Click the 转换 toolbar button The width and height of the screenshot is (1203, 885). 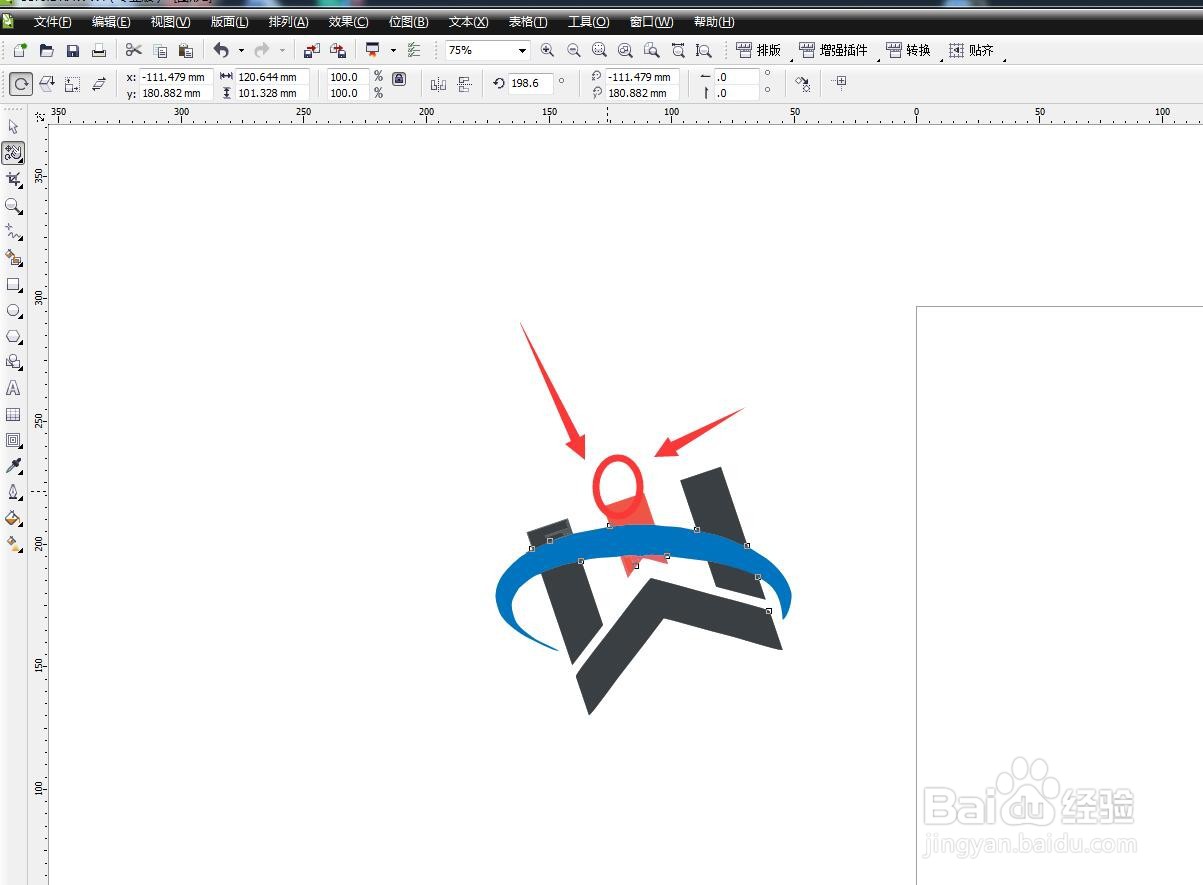pyautogui.click(x=908, y=50)
